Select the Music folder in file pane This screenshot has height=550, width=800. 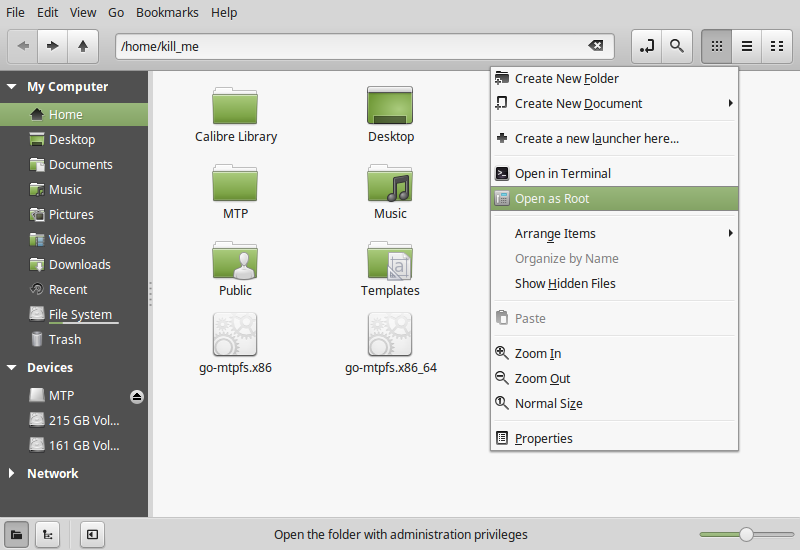pyautogui.click(x=390, y=192)
